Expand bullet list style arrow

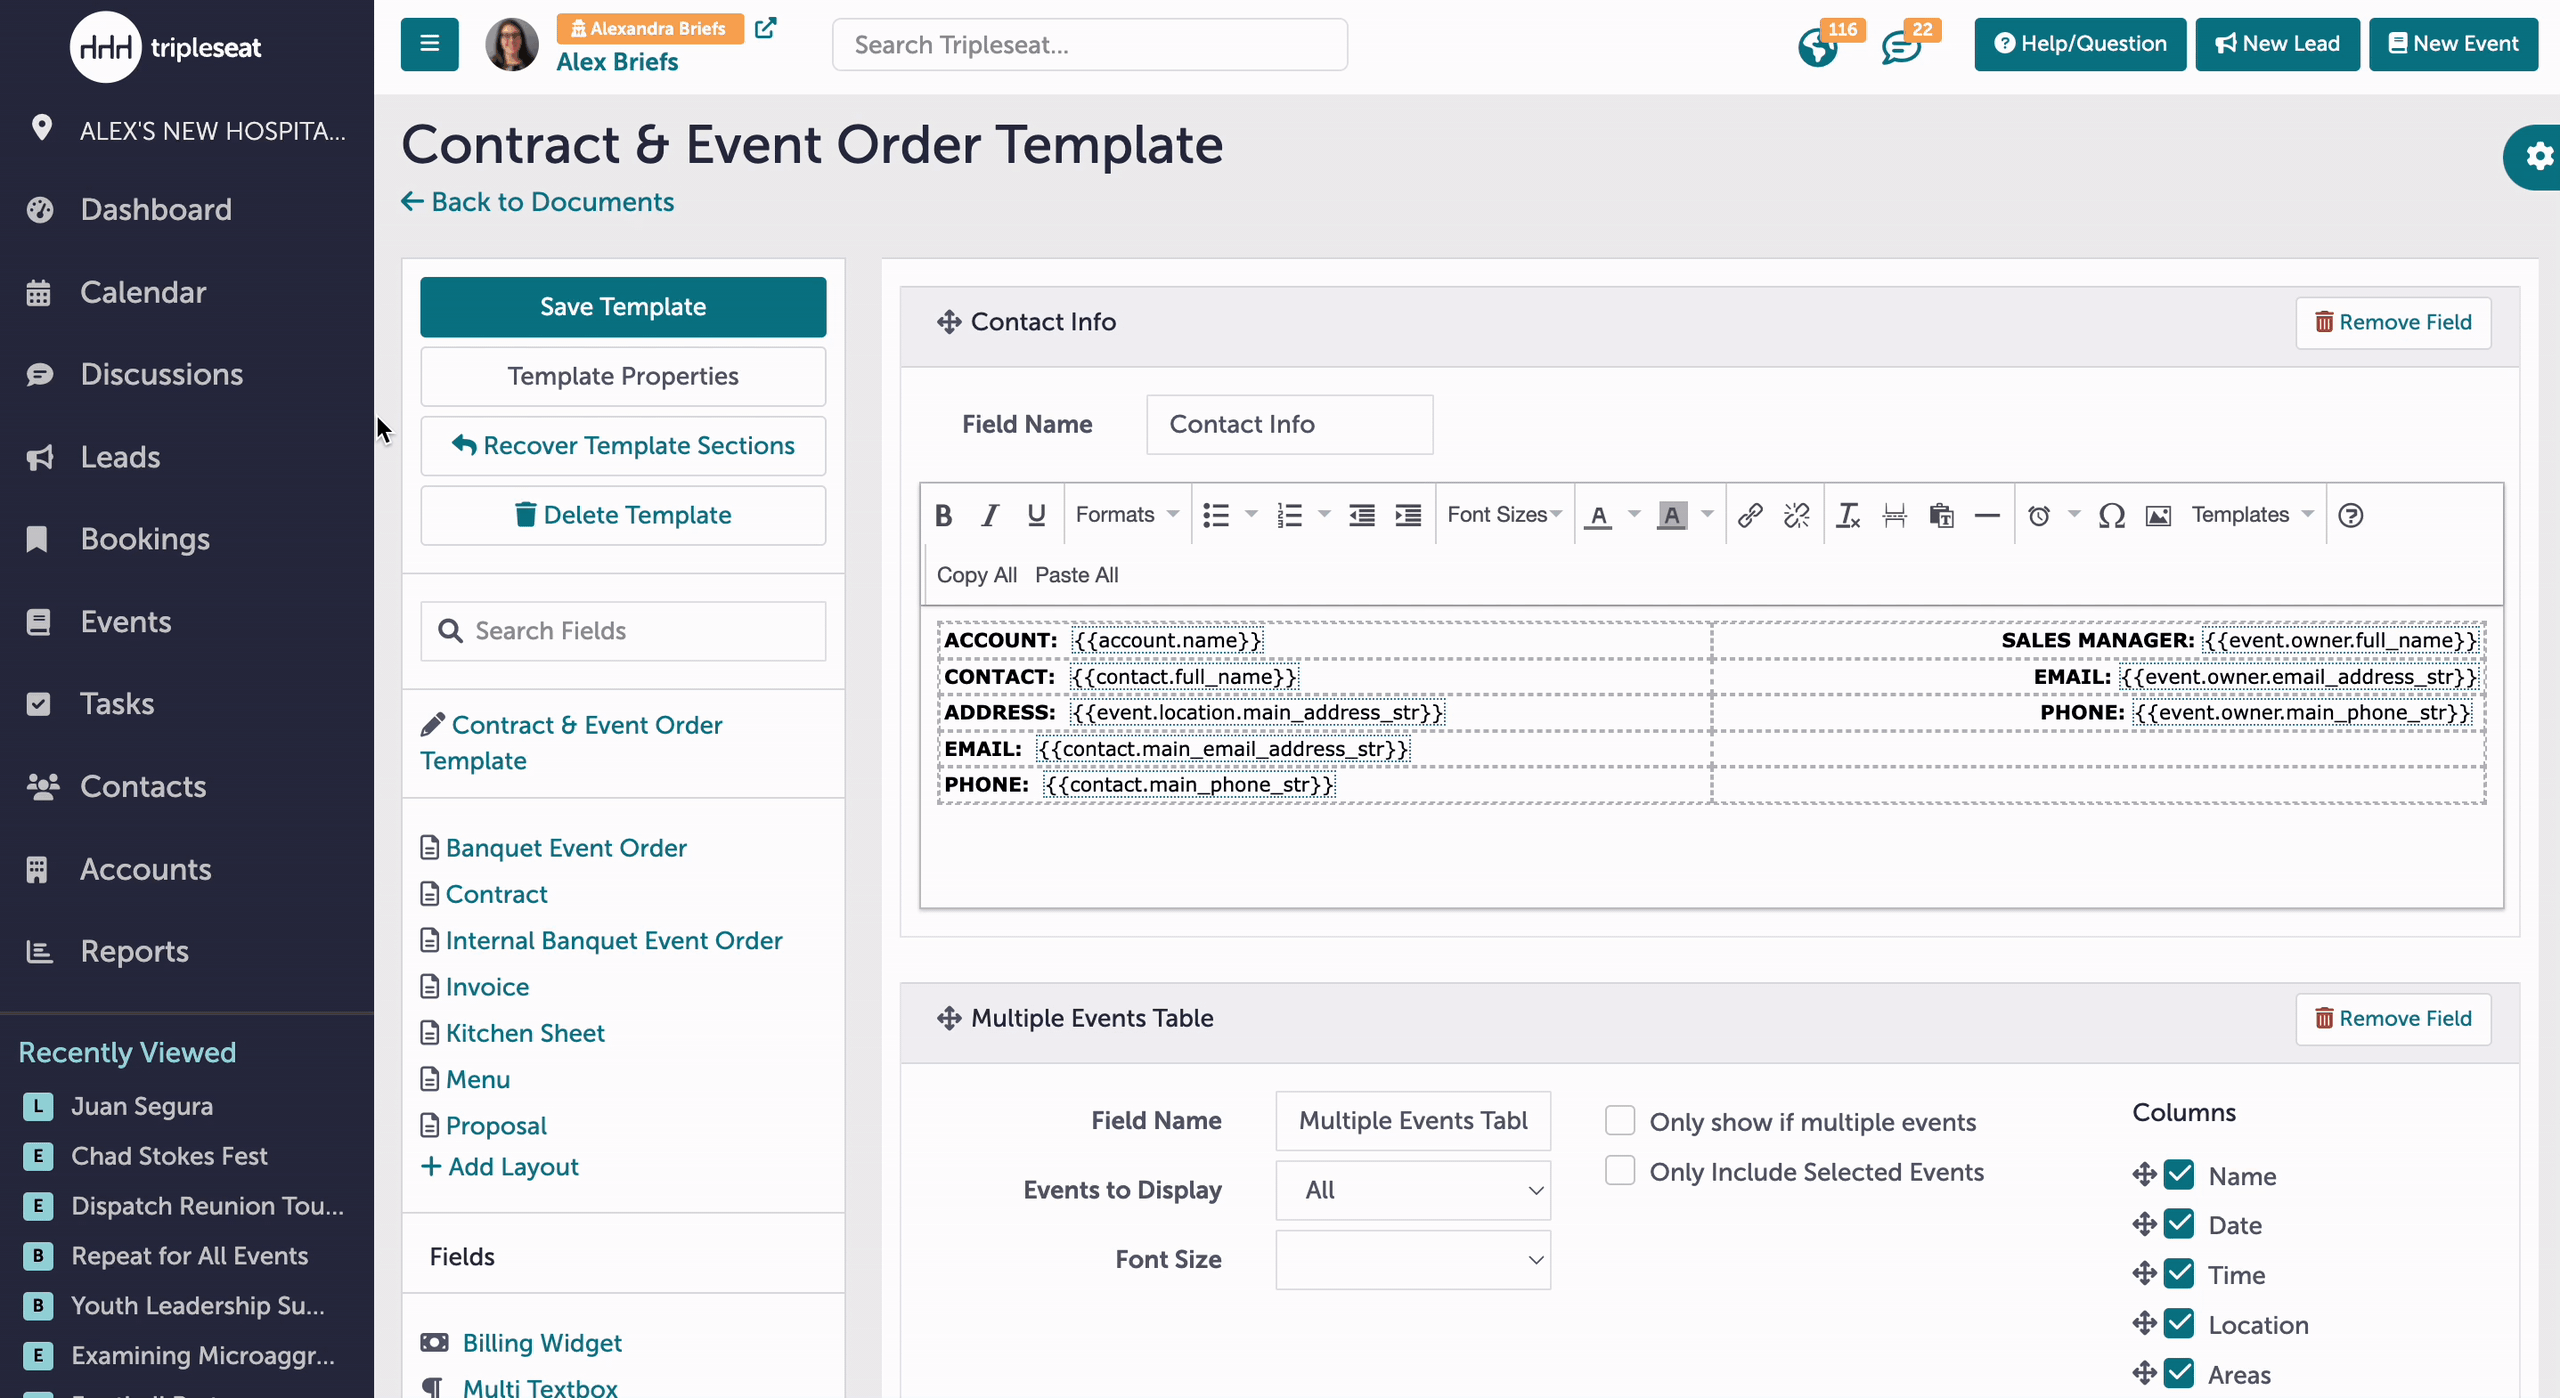(x=1251, y=515)
